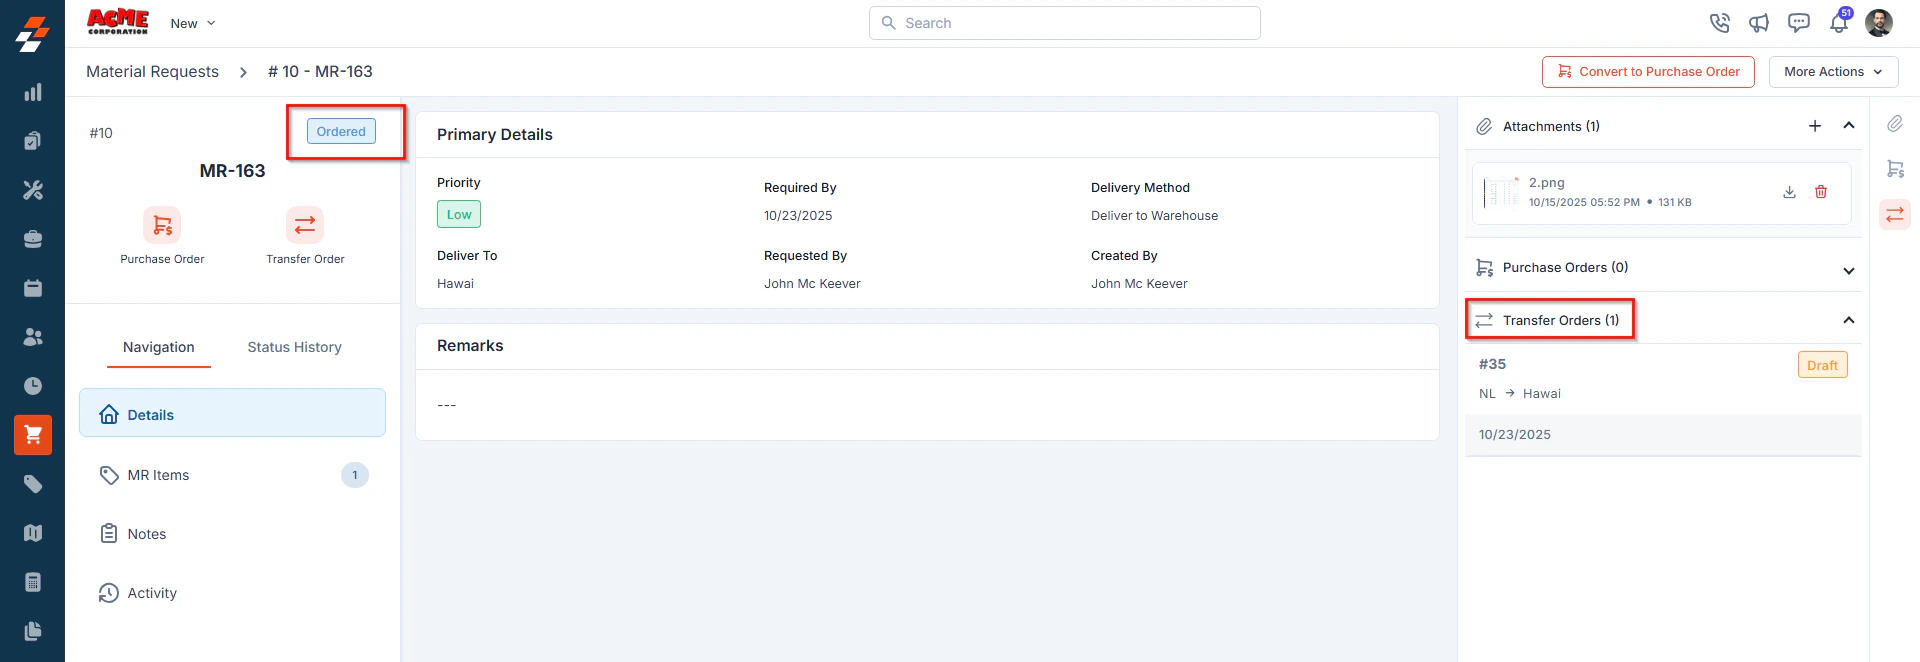The width and height of the screenshot is (1920, 662).
Task: Click the Attachments (1) heading
Action: 1551,126
